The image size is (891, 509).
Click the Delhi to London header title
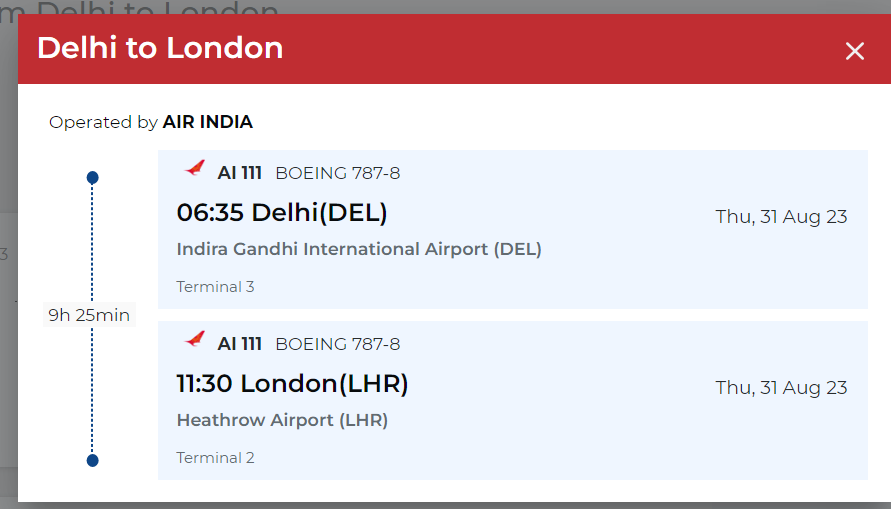pyautogui.click(x=160, y=48)
